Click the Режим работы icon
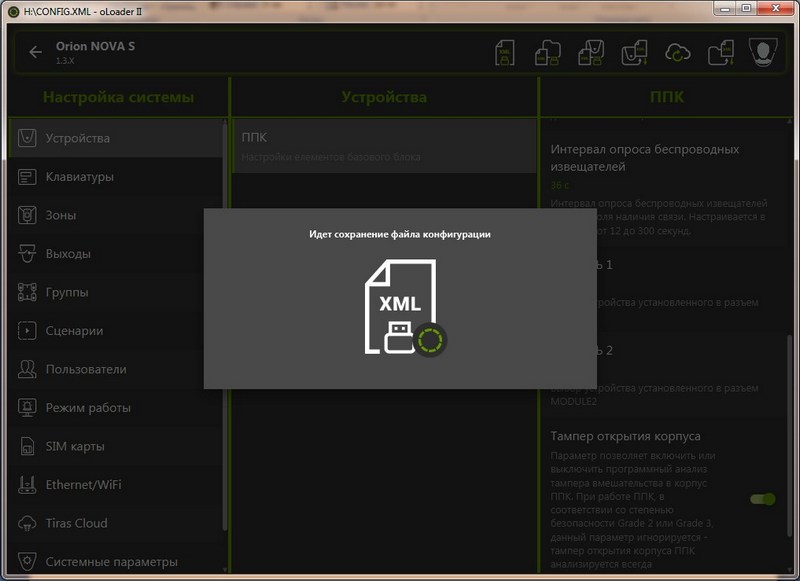The height and width of the screenshot is (581, 800). tap(27, 408)
